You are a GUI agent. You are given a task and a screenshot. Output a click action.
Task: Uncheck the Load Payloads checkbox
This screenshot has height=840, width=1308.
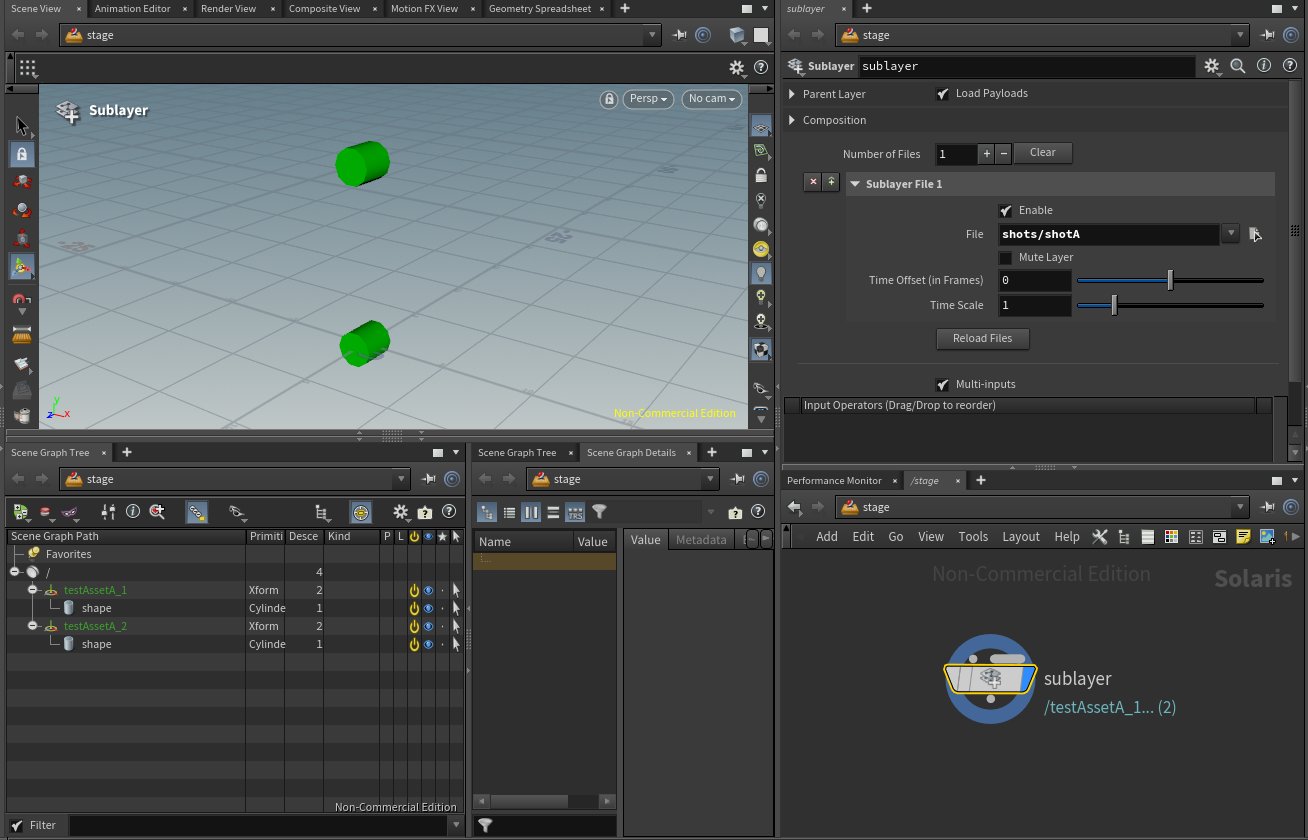pyautogui.click(x=942, y=93)
